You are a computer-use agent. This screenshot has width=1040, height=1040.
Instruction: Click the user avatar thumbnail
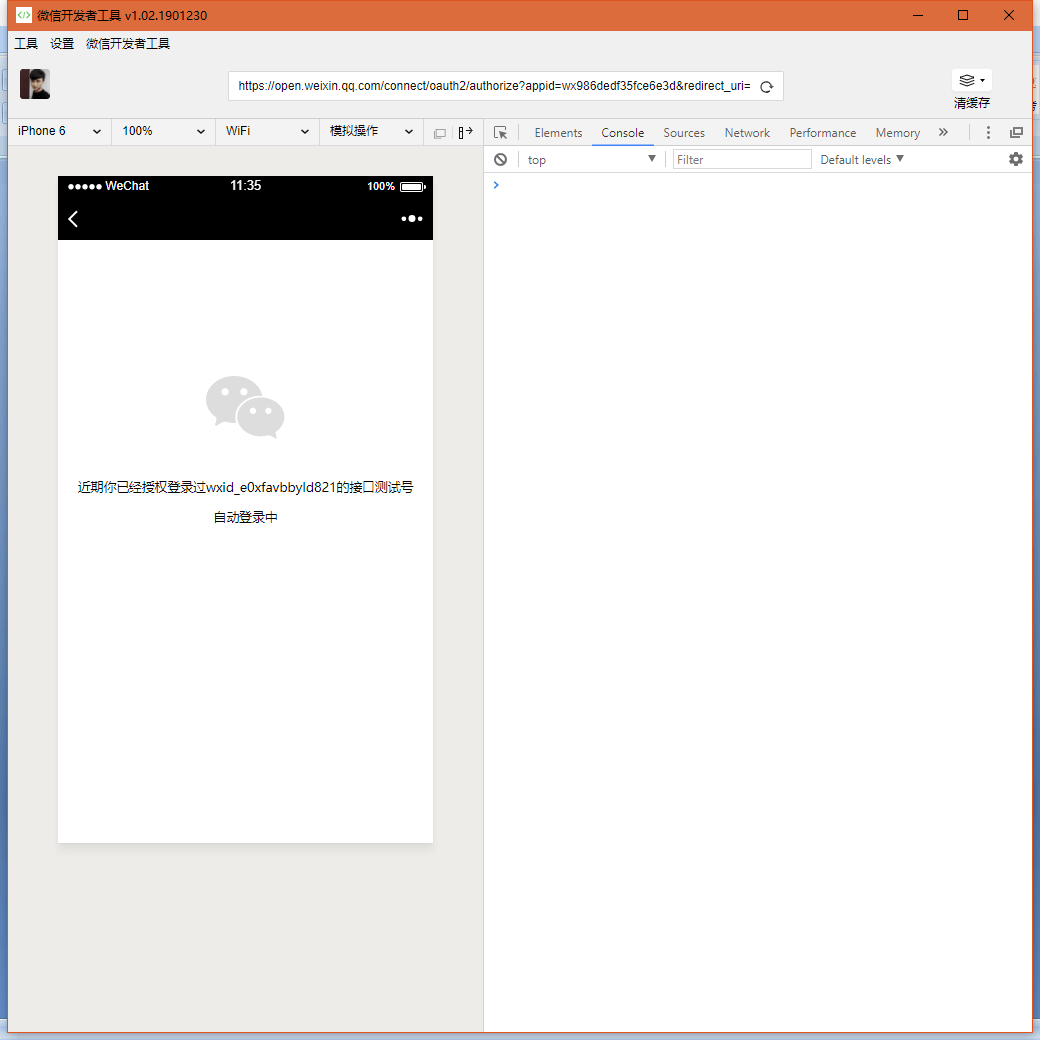pyautogui.click(x=35, y=84)
